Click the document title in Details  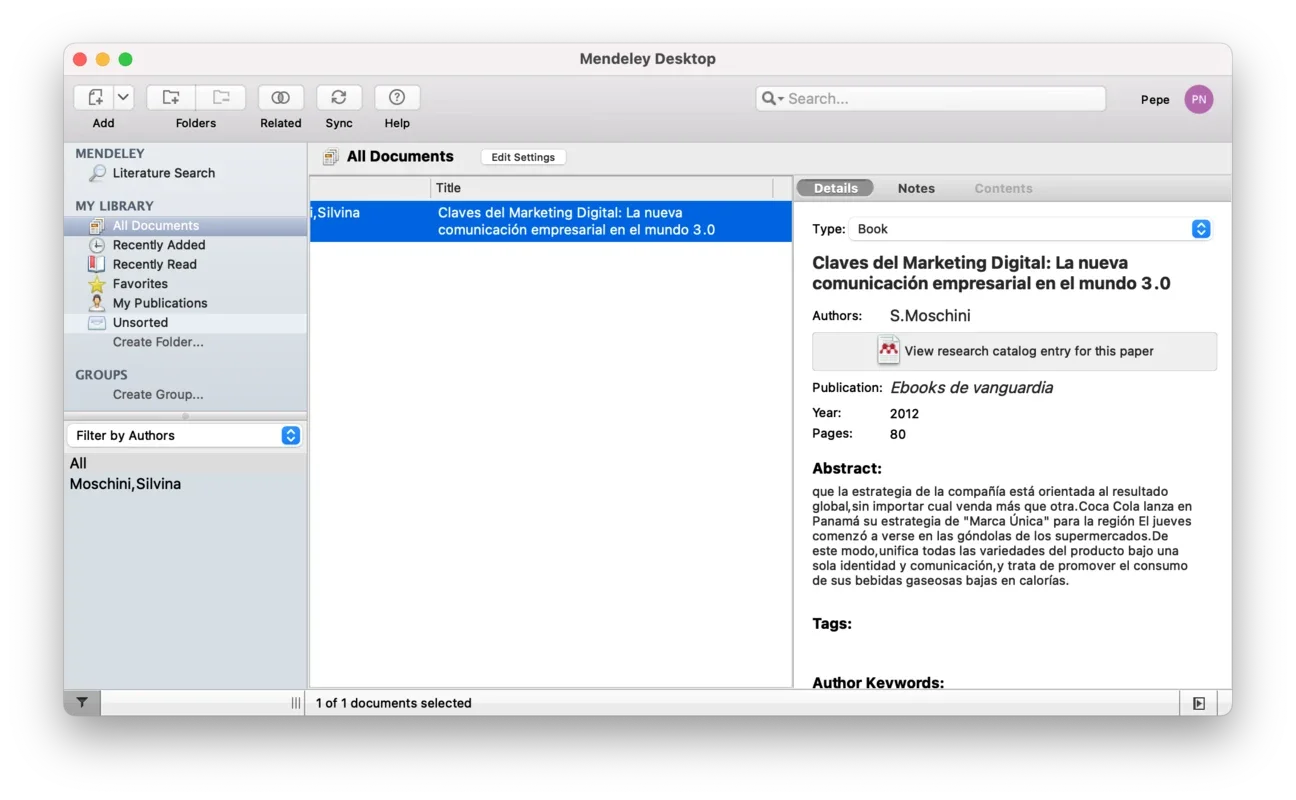click(x=991, y=273)
